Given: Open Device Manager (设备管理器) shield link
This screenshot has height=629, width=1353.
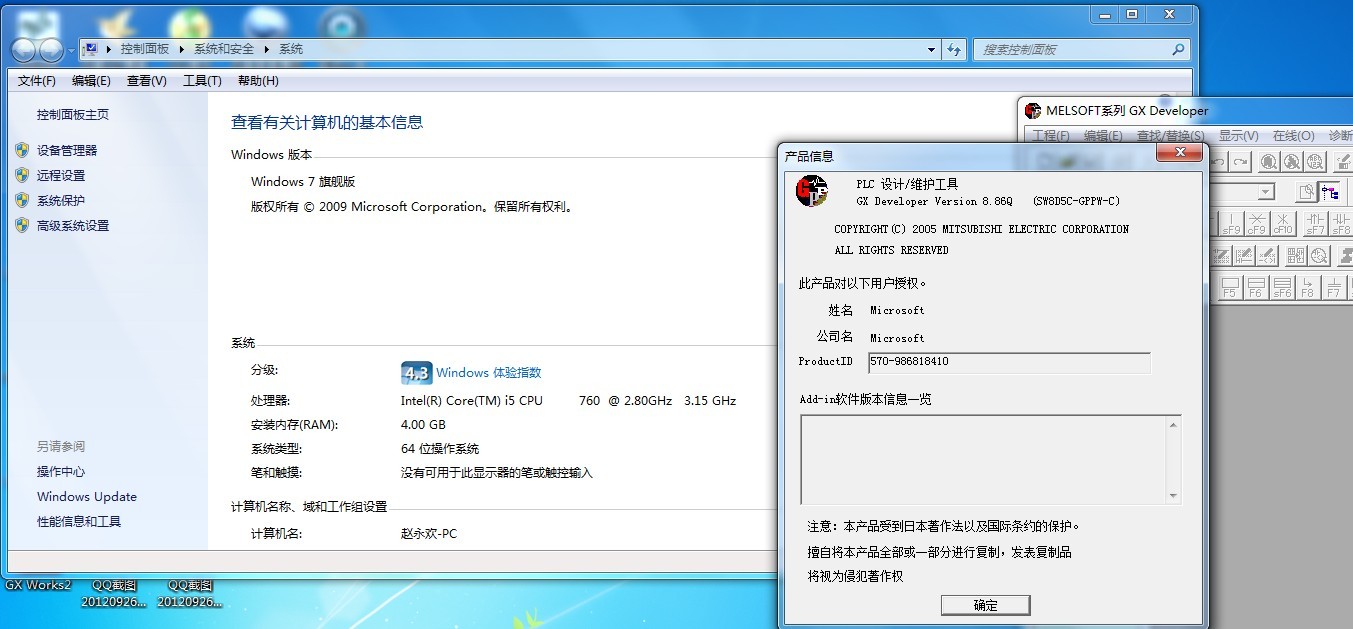Looking at the screenshot, I should pos(67,150).
